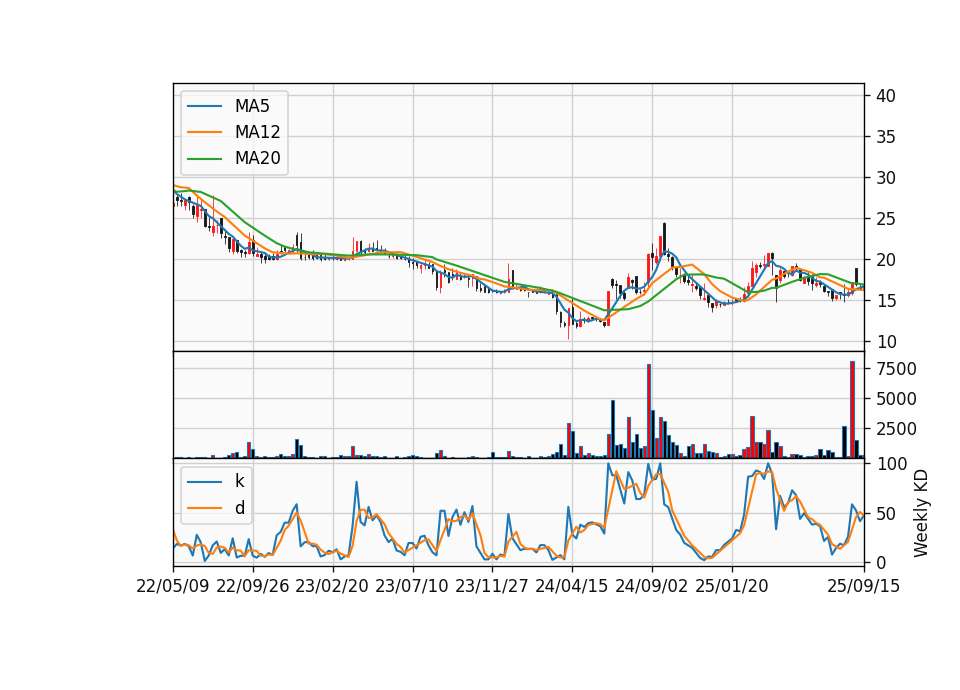Click the tall black candlestick peak near 25
This screenshot has width=960, height=690.
(x=664, y=238)
